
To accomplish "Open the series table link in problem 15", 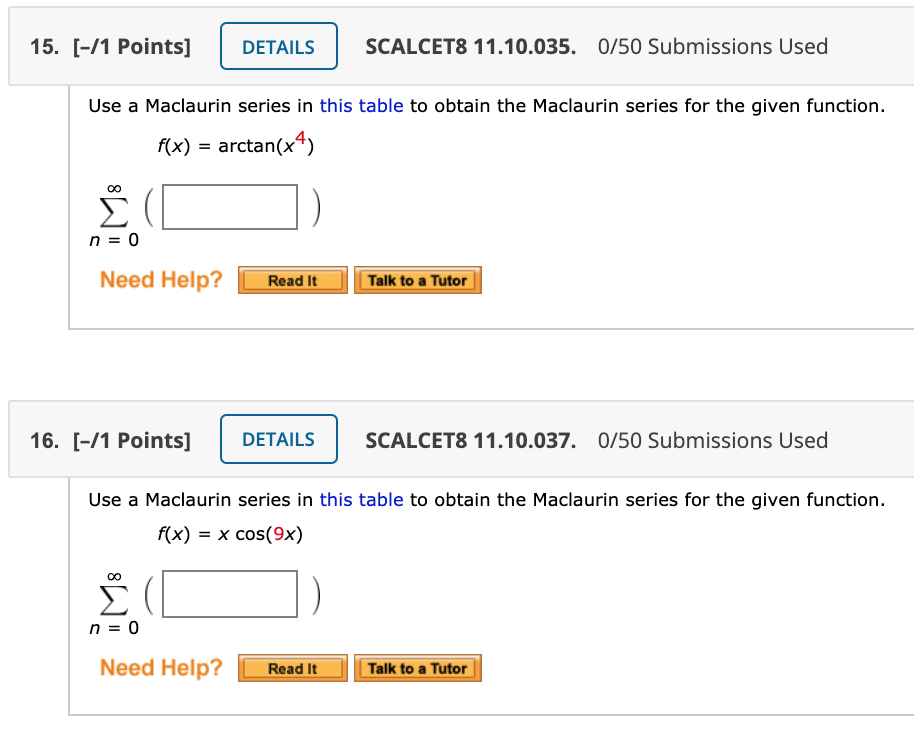I will 361,105.
